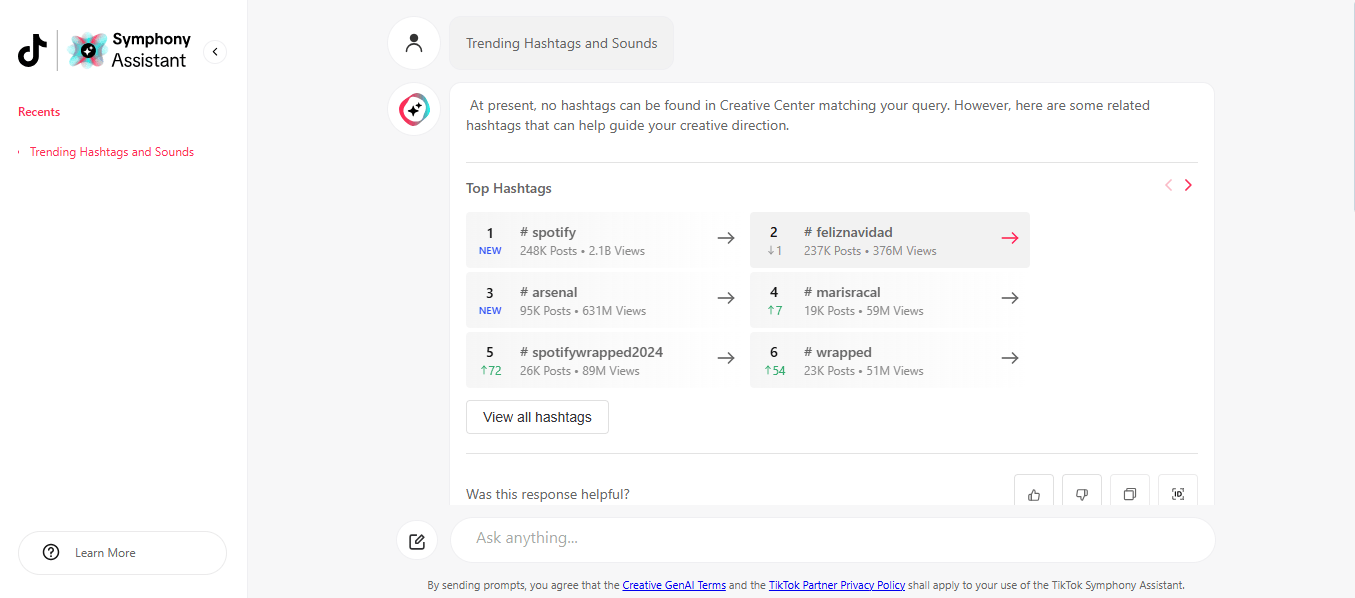This screenshot has height=598, width=1355.
Task: Click the screenshot capture icon
Action: tap(1178, 493)
